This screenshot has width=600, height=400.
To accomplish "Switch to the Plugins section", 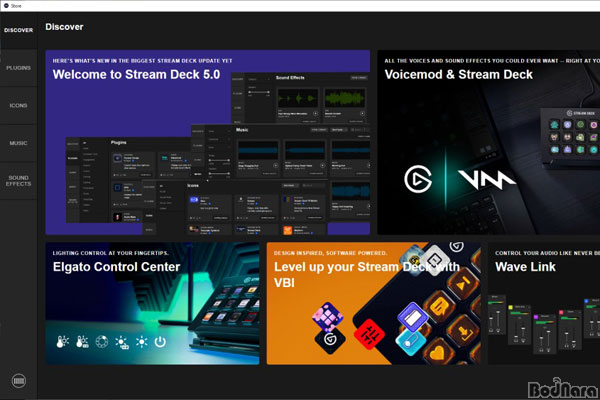I will coord(18,68).
